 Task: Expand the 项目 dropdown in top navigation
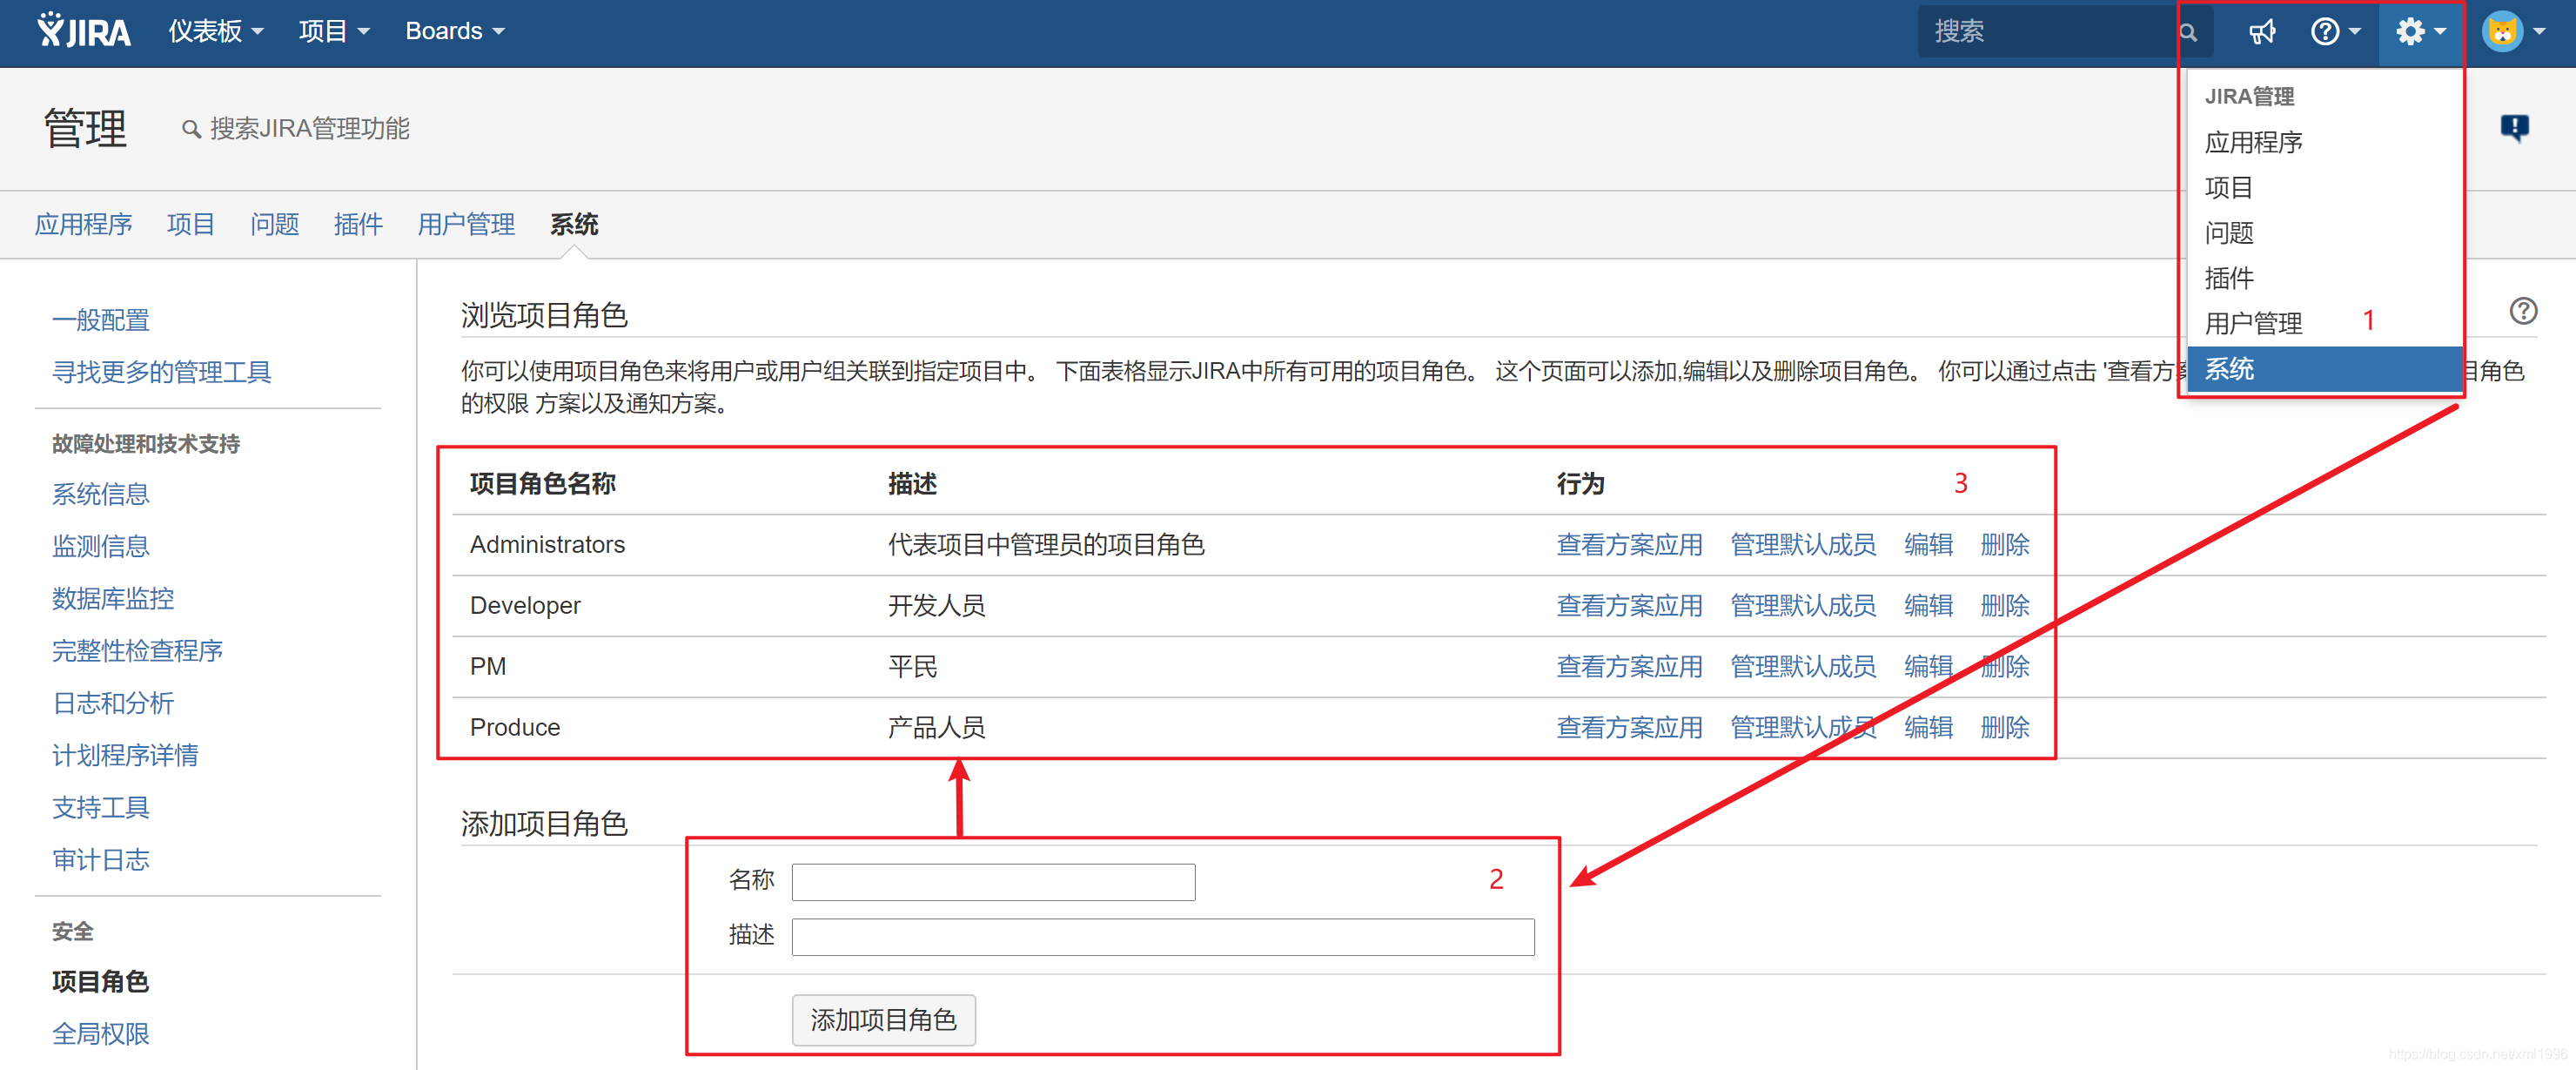coord(333,32)
